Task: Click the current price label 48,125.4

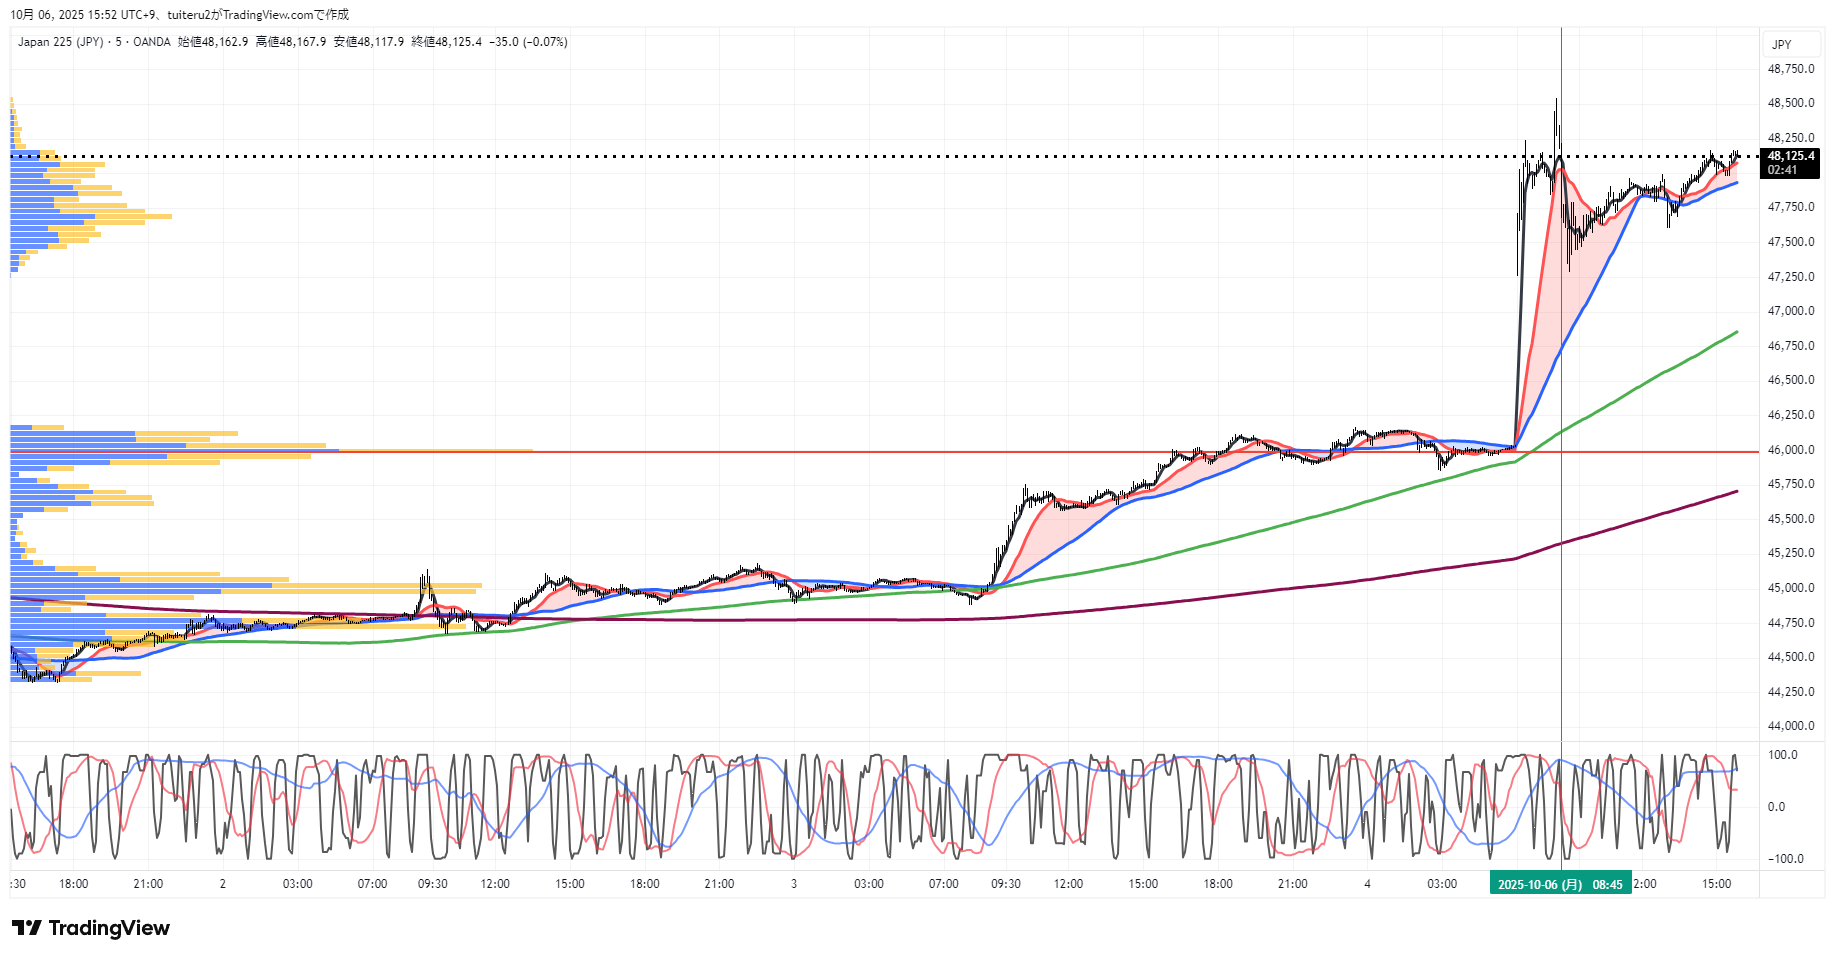Action: [x=1789, y=156]
